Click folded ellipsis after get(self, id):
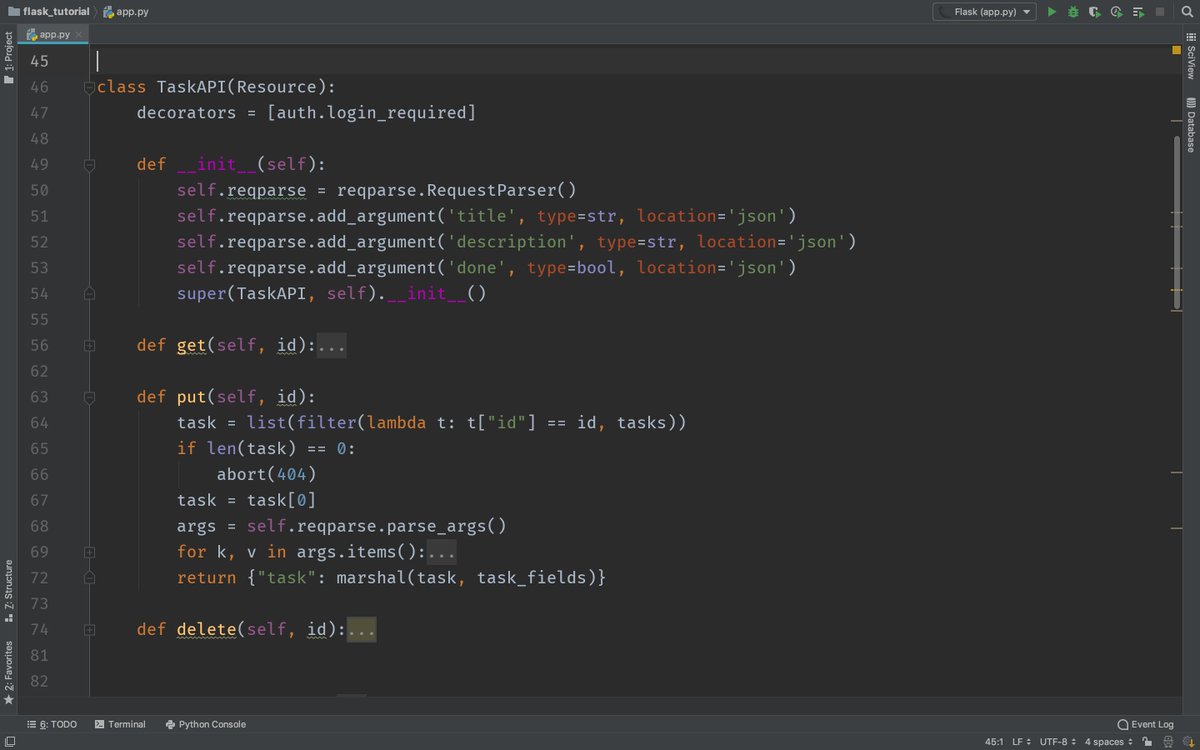This screenshot has height=750, width=1200. pos(331,345)
